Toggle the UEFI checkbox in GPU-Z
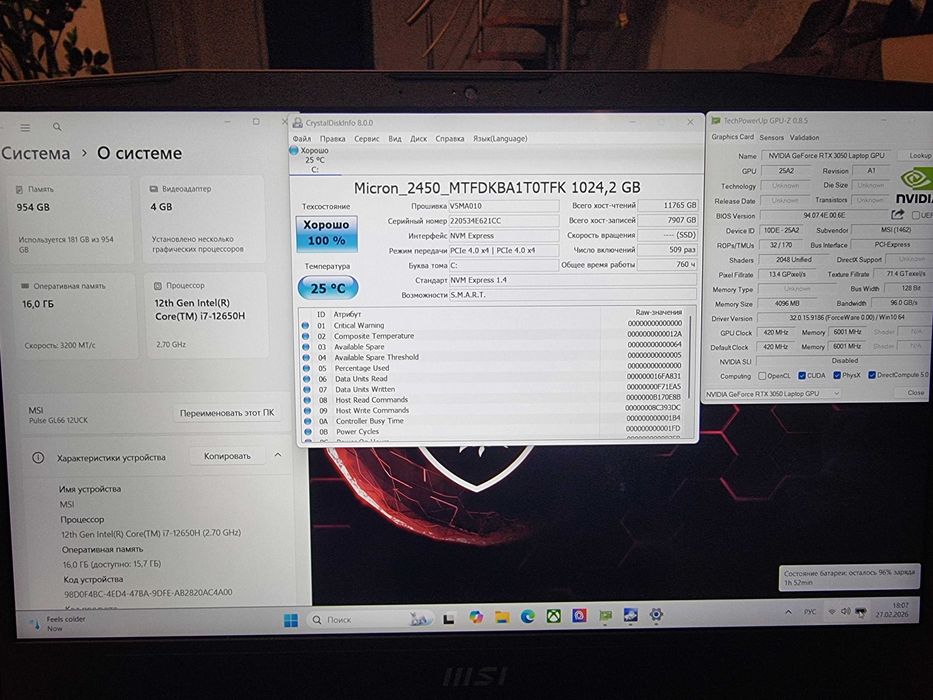This screenshot has height=700, width=933. (x=916, y=215)
